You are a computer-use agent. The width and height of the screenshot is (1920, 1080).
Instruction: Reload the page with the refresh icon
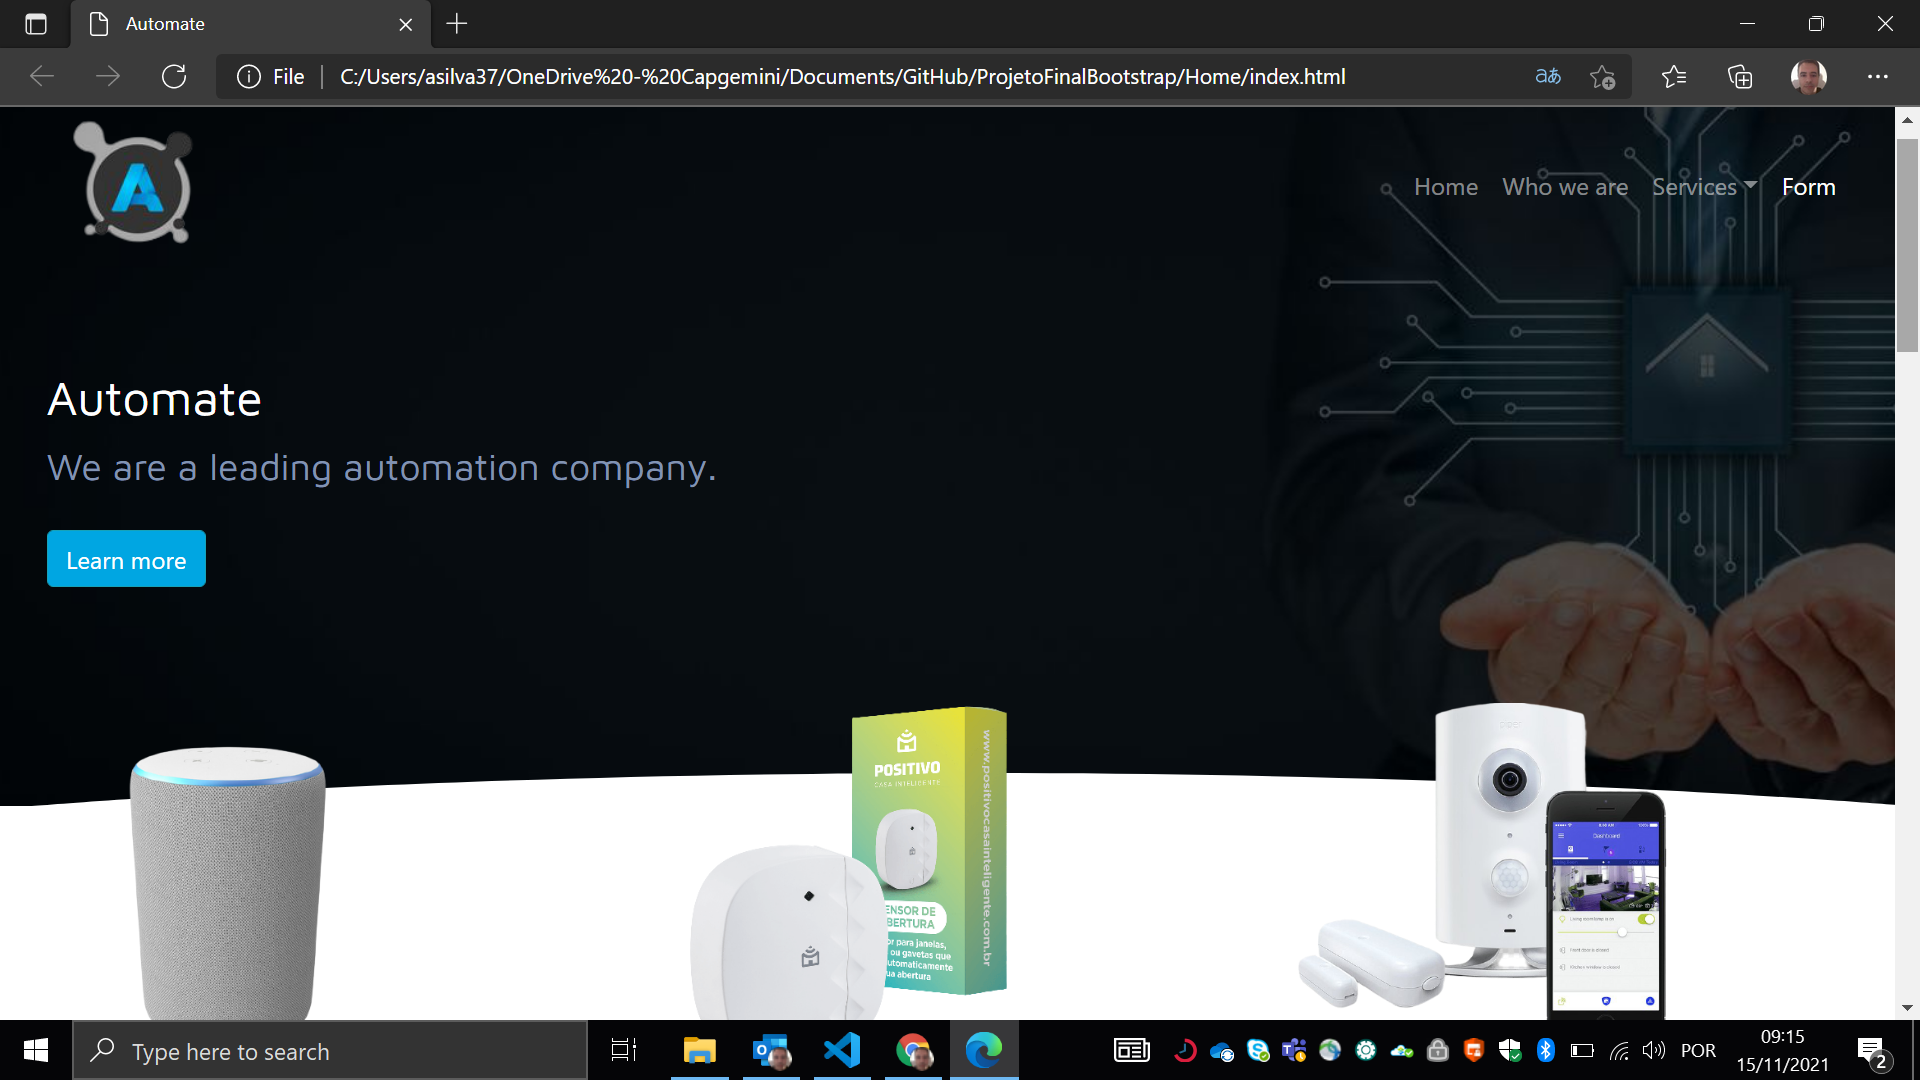point(174,77)
